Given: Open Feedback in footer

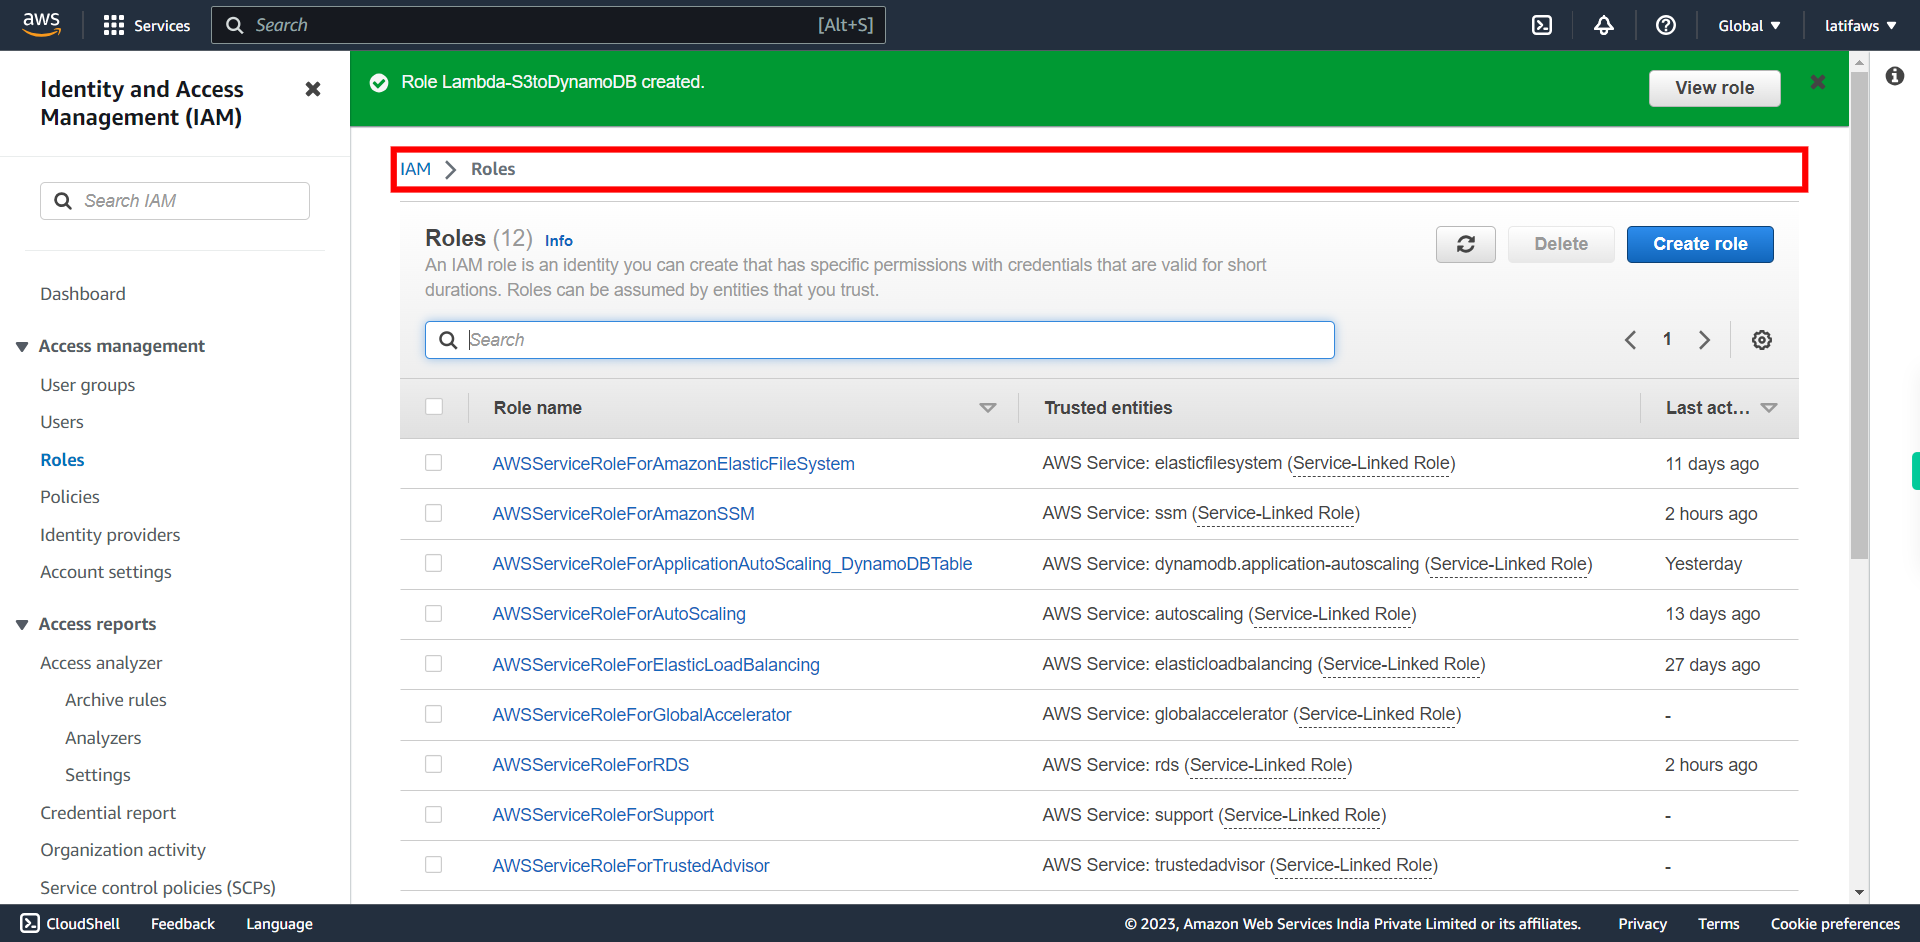Looking at the screenshot, I should pos(183,924).
